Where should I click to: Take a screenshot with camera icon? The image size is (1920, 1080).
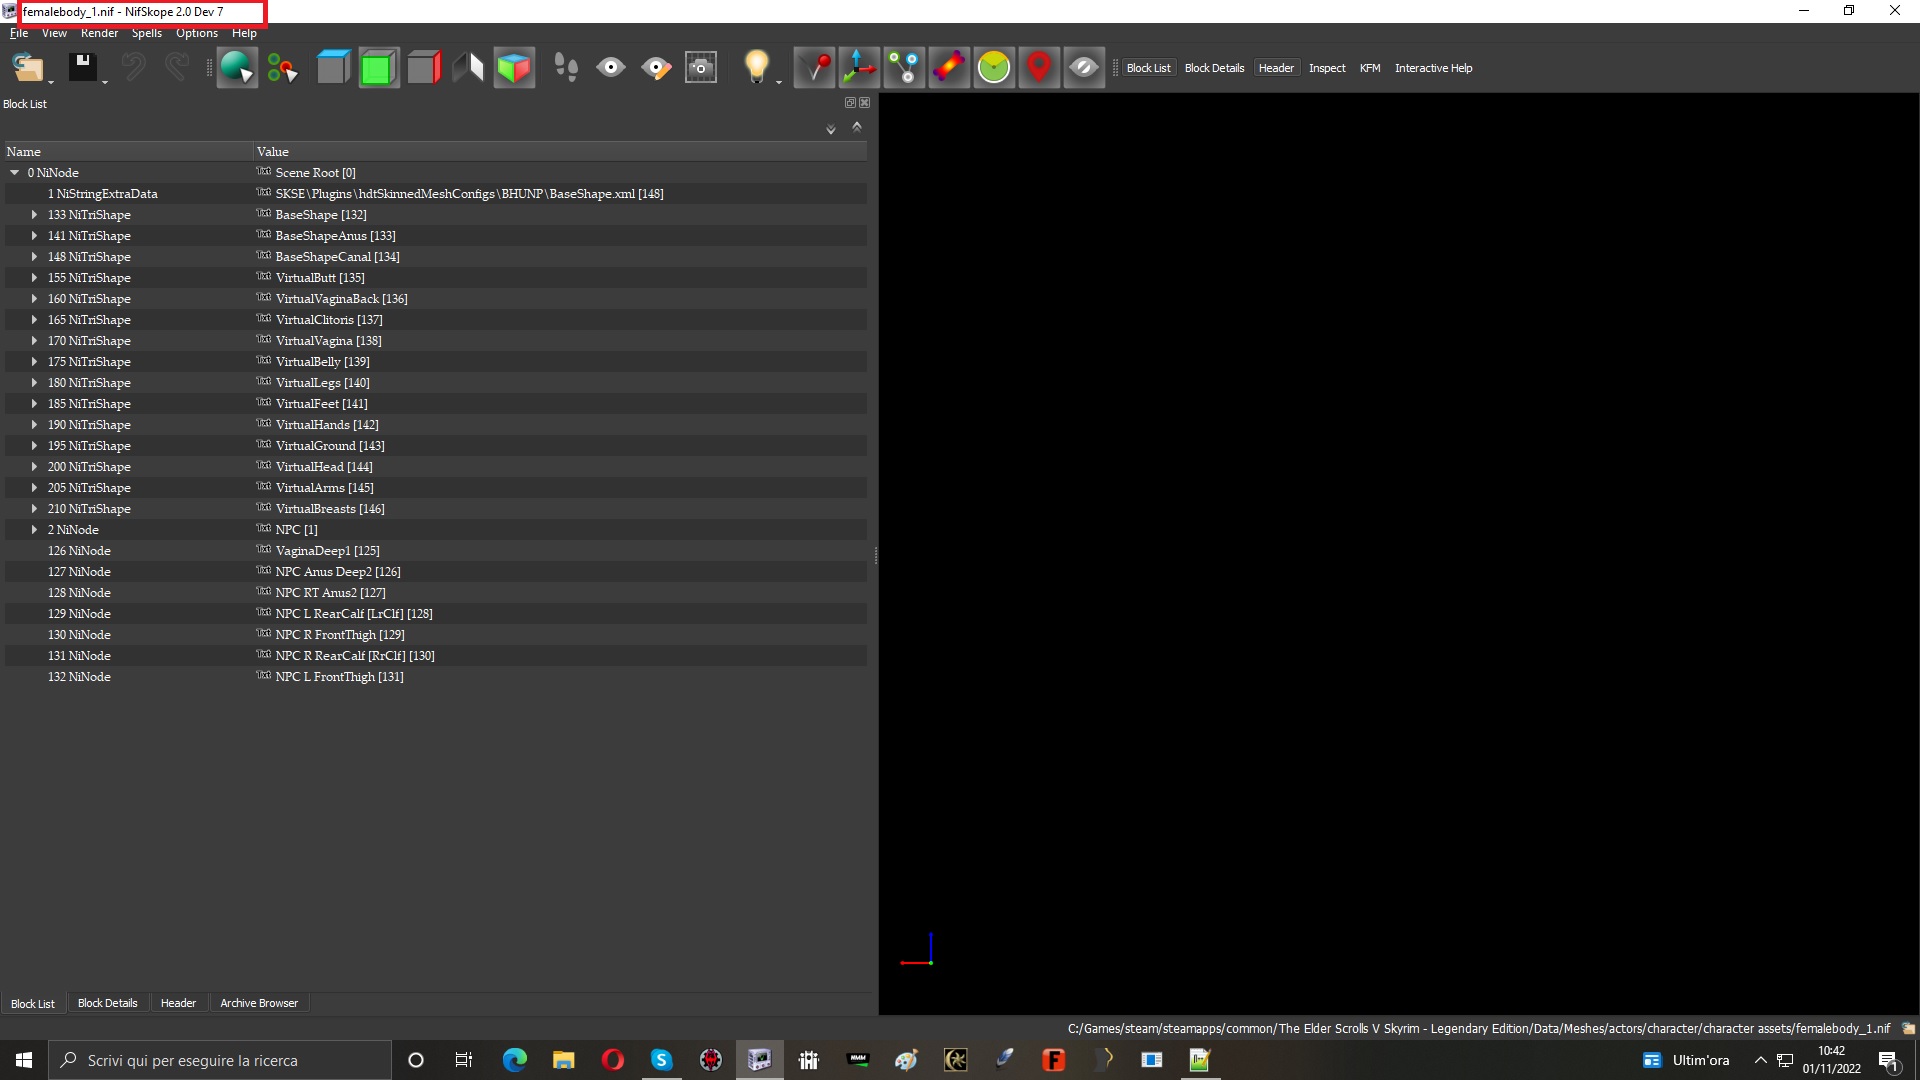701,68
